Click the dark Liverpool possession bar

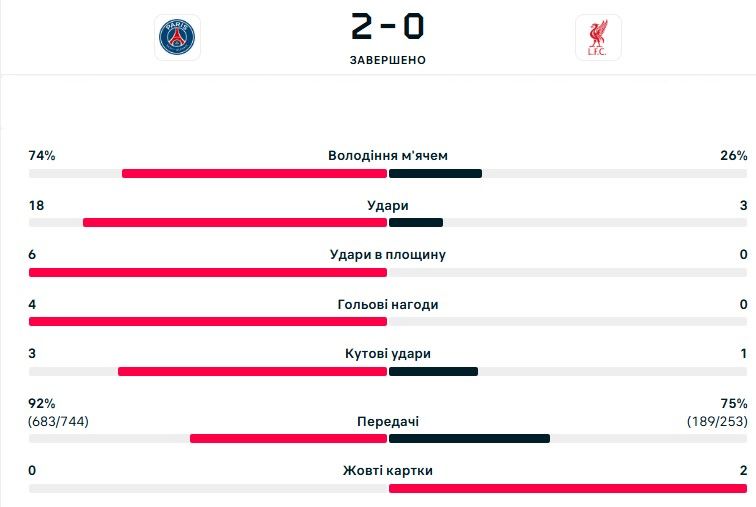point(435,173)
